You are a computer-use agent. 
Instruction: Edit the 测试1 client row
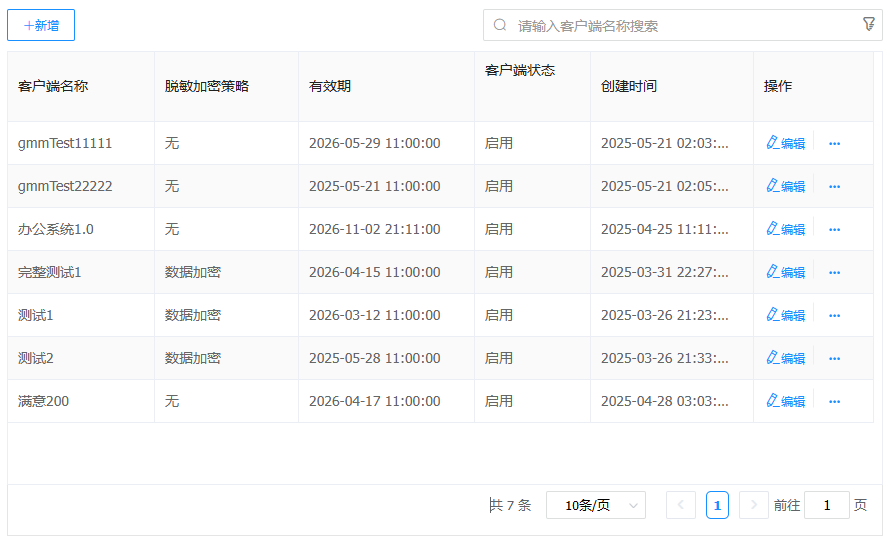pos(785,315)
